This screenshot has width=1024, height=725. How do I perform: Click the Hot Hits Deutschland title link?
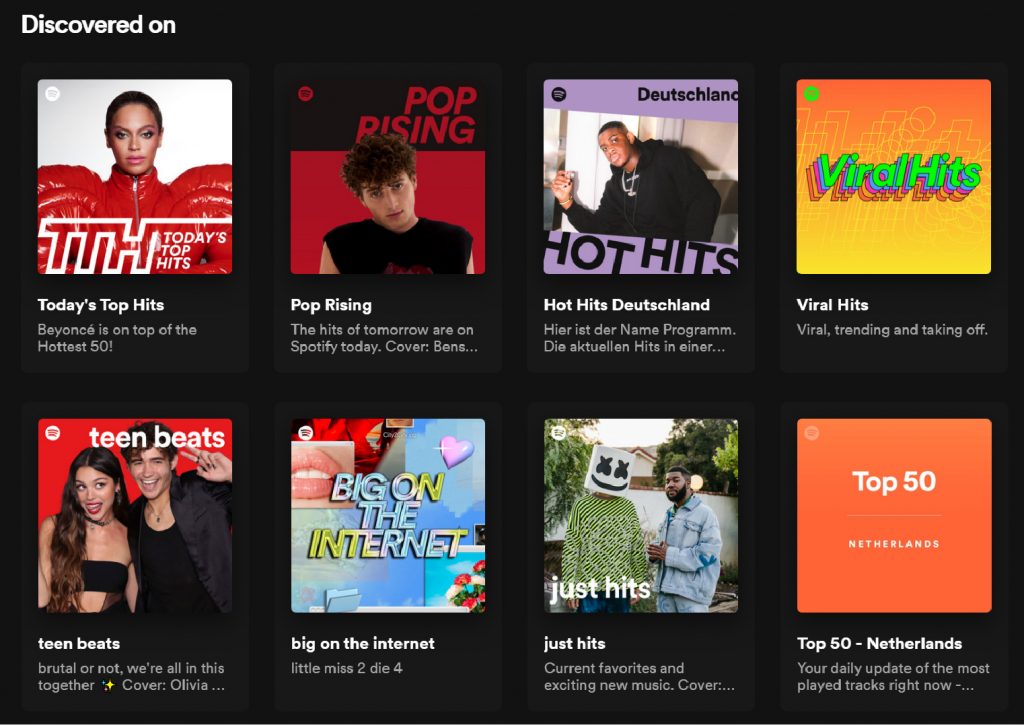click(626, 305)
